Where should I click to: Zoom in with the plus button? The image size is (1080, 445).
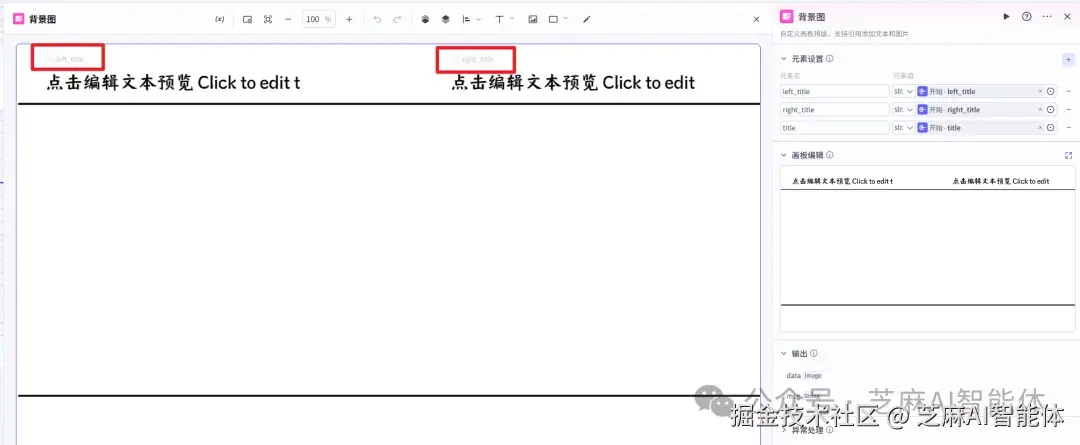349,19
